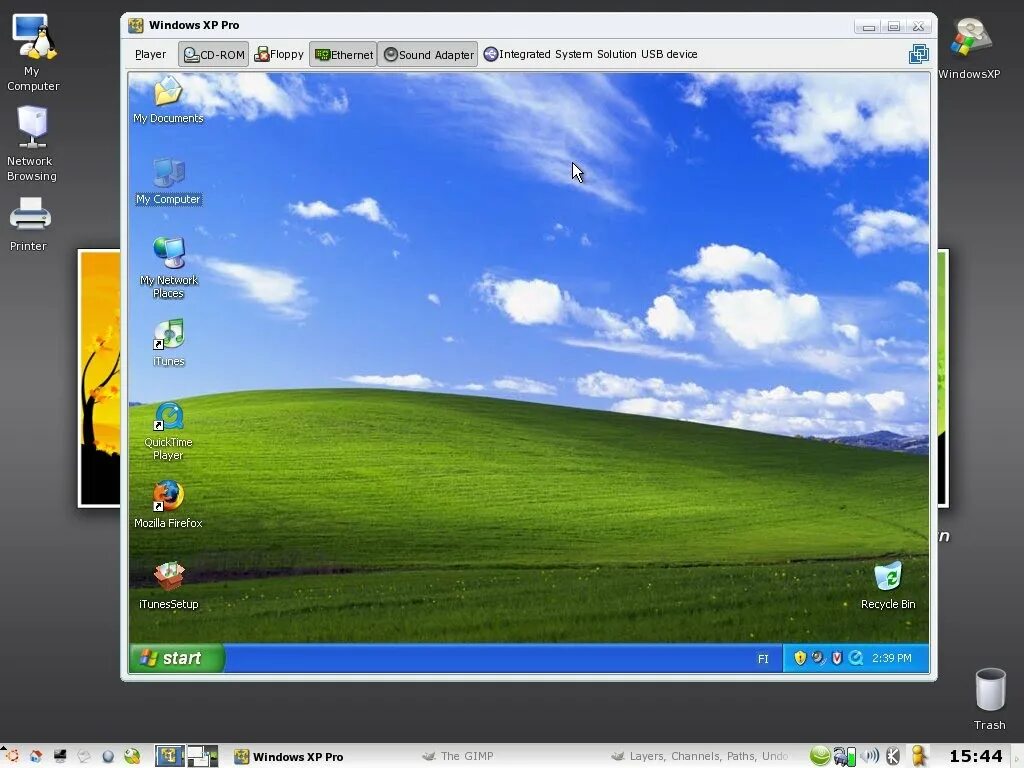Select host My Computer penguin icon
This screenshot has height=768, width=1024.
(x=33, y=52)
